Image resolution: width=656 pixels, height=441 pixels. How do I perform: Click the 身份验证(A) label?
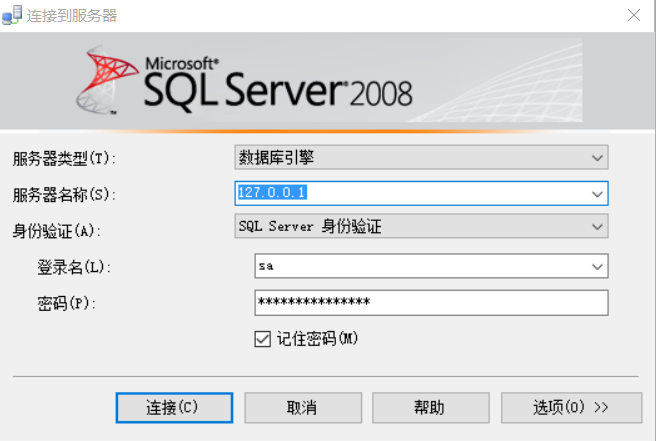pyautogui.click(x=56, y=231)
